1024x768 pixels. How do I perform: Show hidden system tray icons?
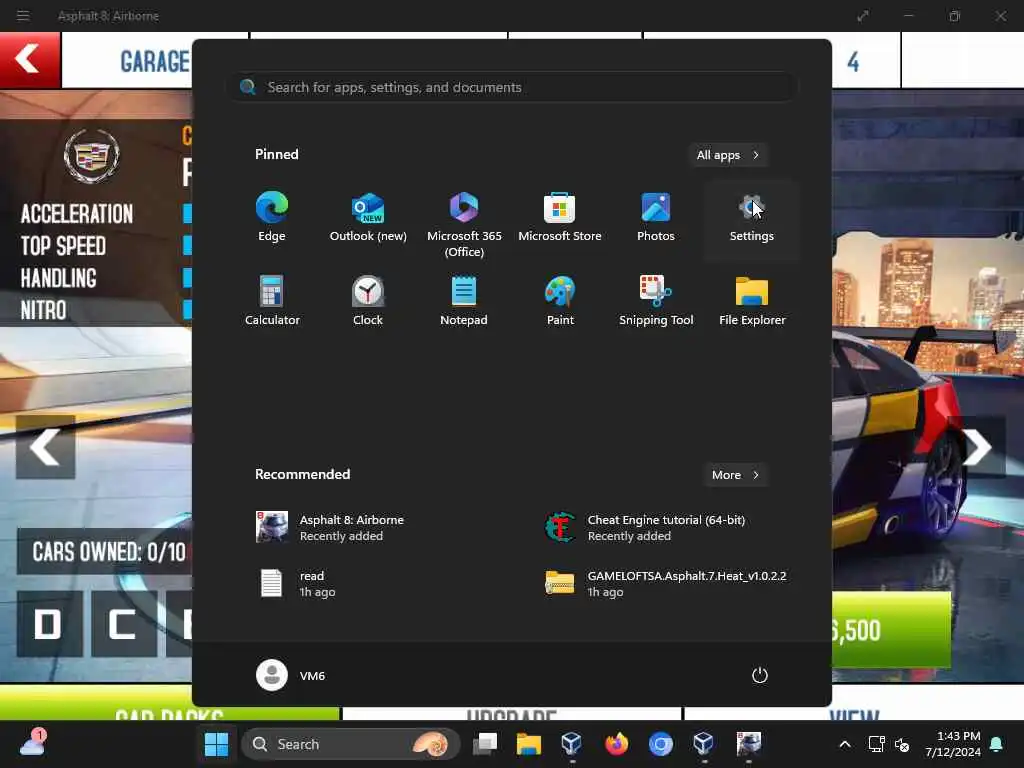pyautogui.click(x=844, y=744)
